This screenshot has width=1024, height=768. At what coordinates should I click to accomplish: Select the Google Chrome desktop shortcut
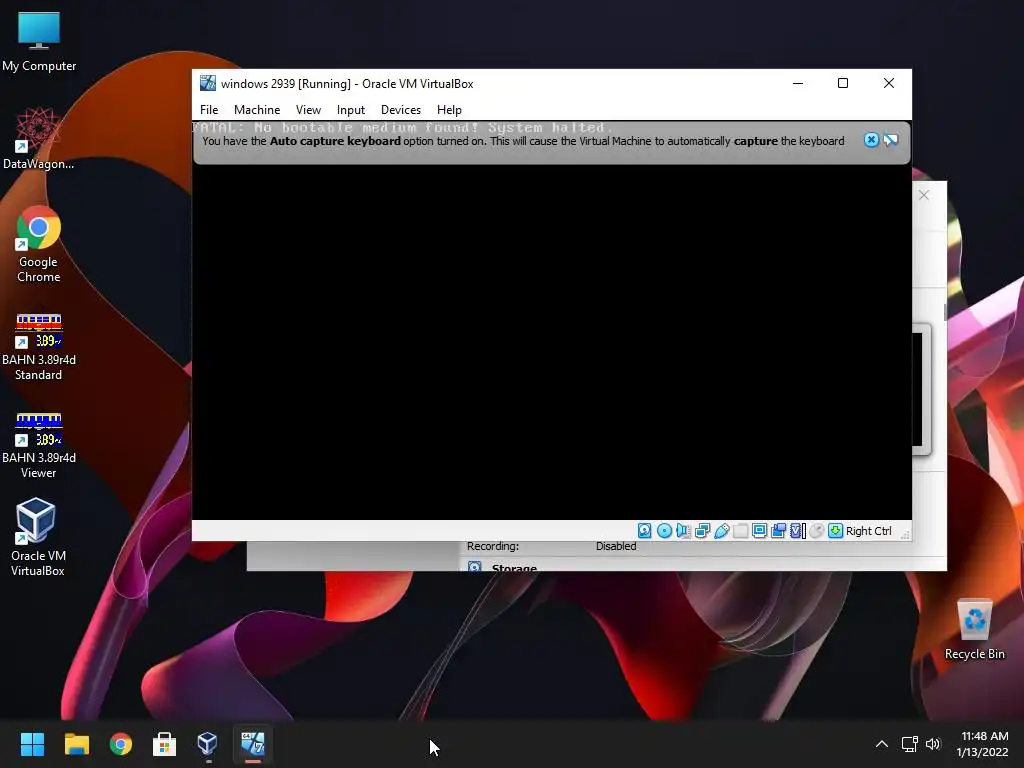[39, 244]
